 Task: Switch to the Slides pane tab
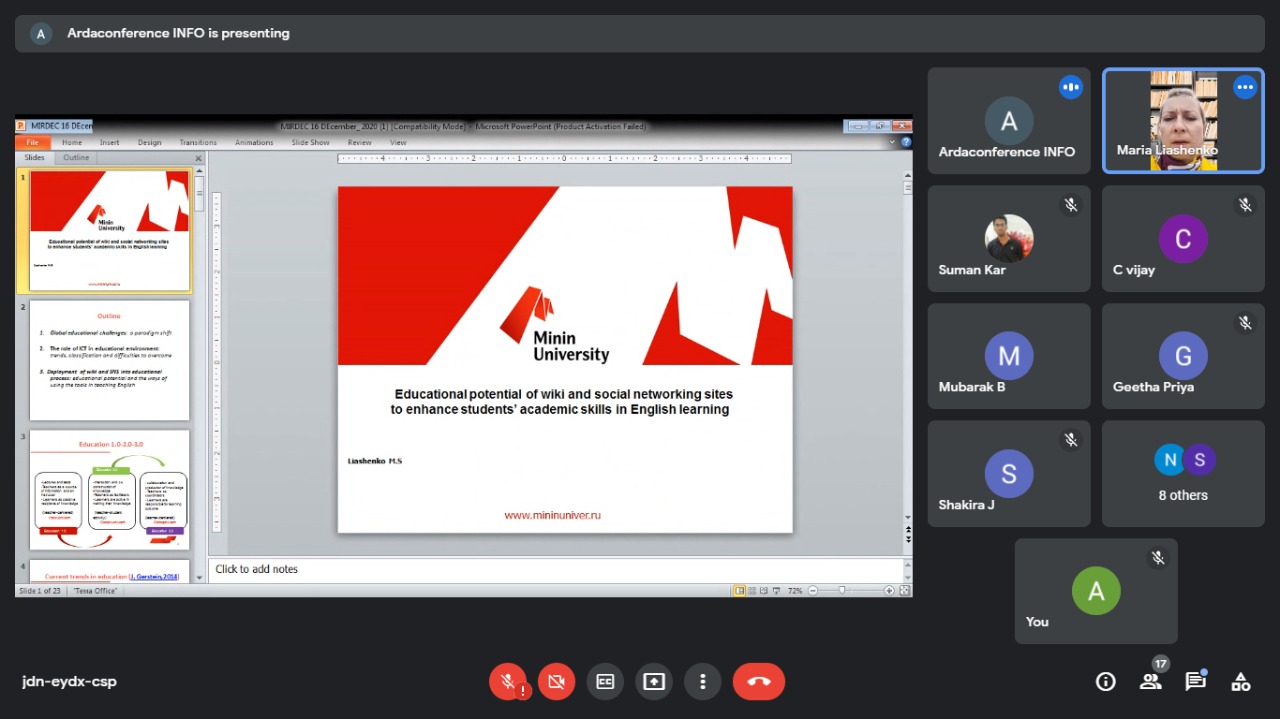35,158
